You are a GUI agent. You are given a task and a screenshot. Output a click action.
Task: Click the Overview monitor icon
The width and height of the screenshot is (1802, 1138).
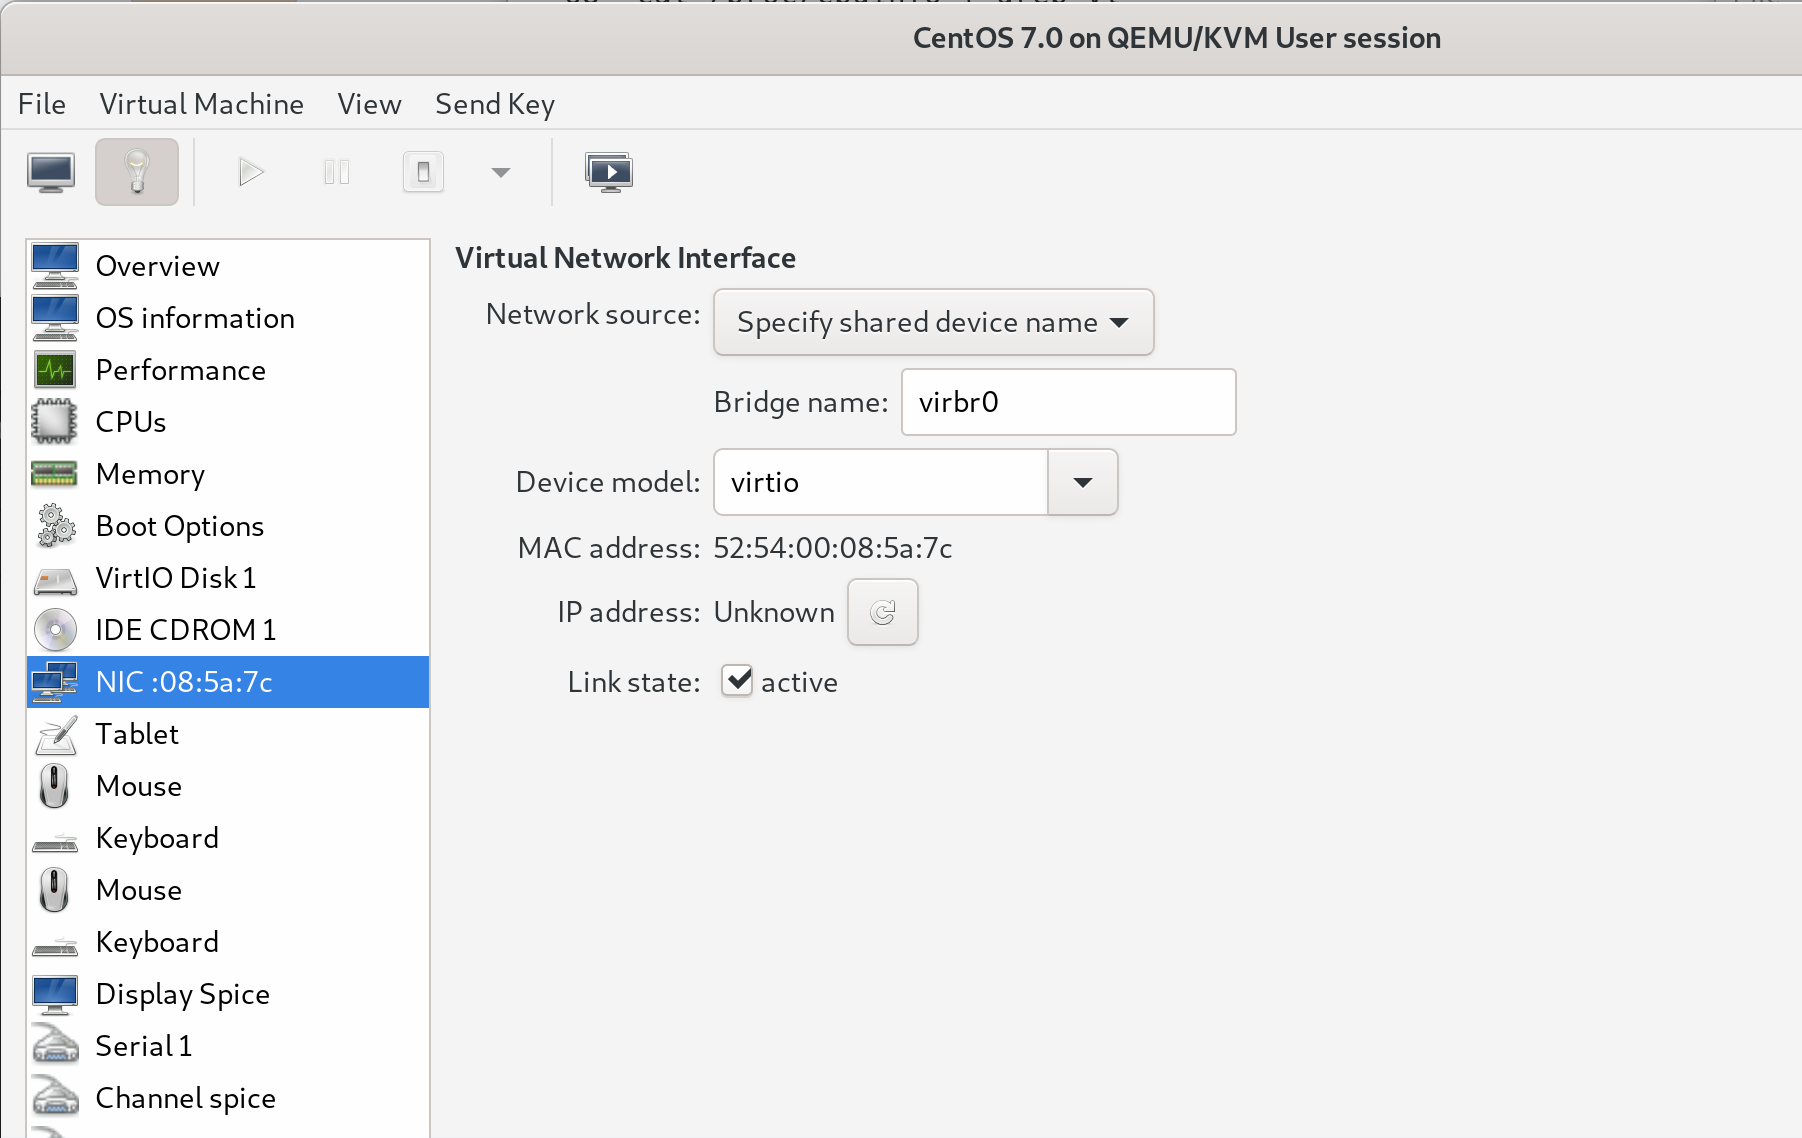pos(55,266)
